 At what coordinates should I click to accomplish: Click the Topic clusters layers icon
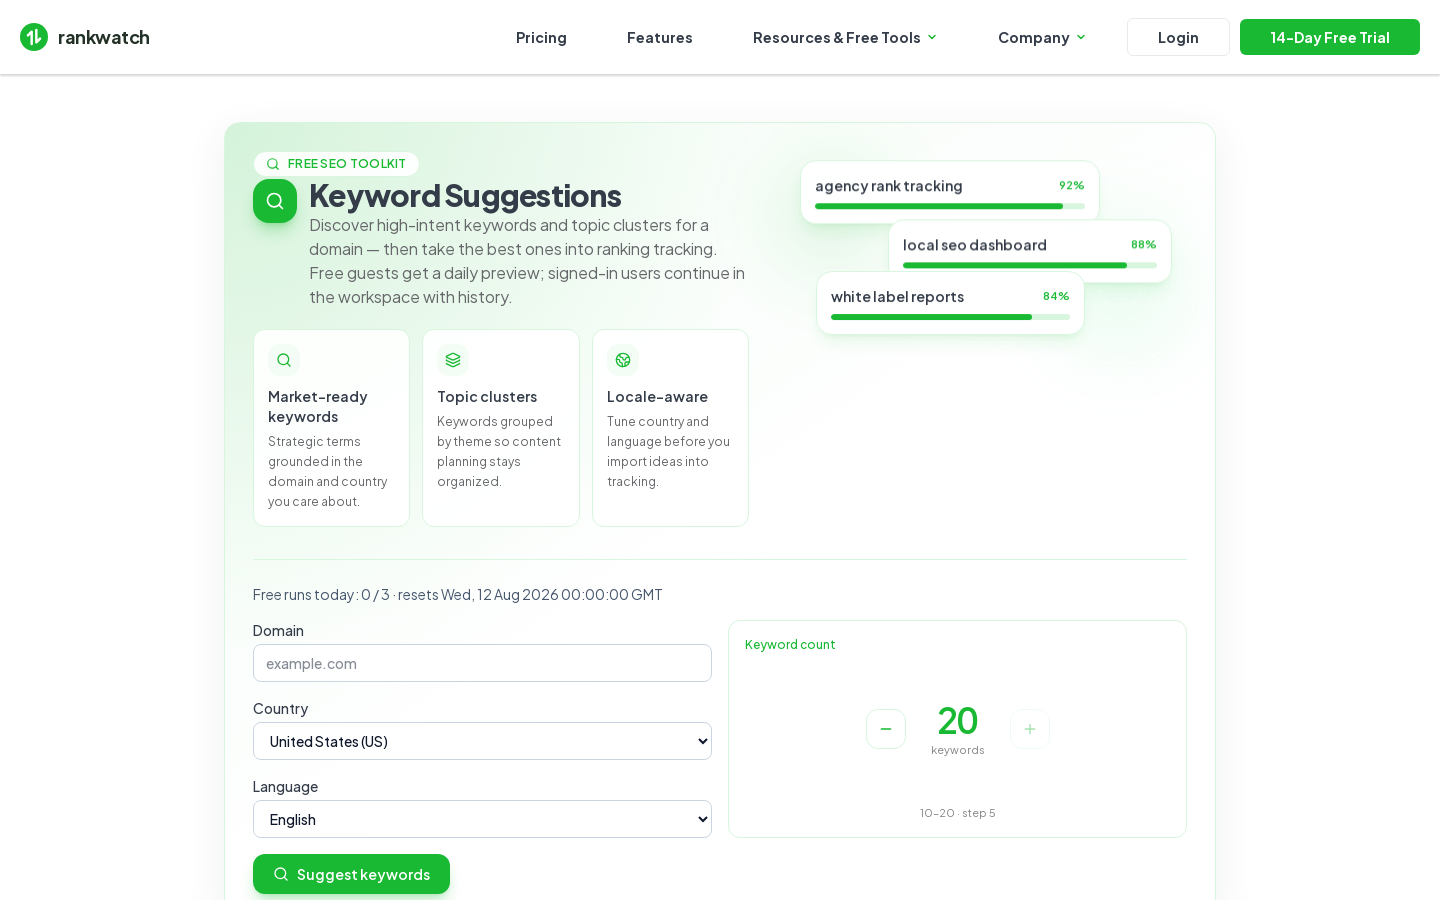(453, 360)
